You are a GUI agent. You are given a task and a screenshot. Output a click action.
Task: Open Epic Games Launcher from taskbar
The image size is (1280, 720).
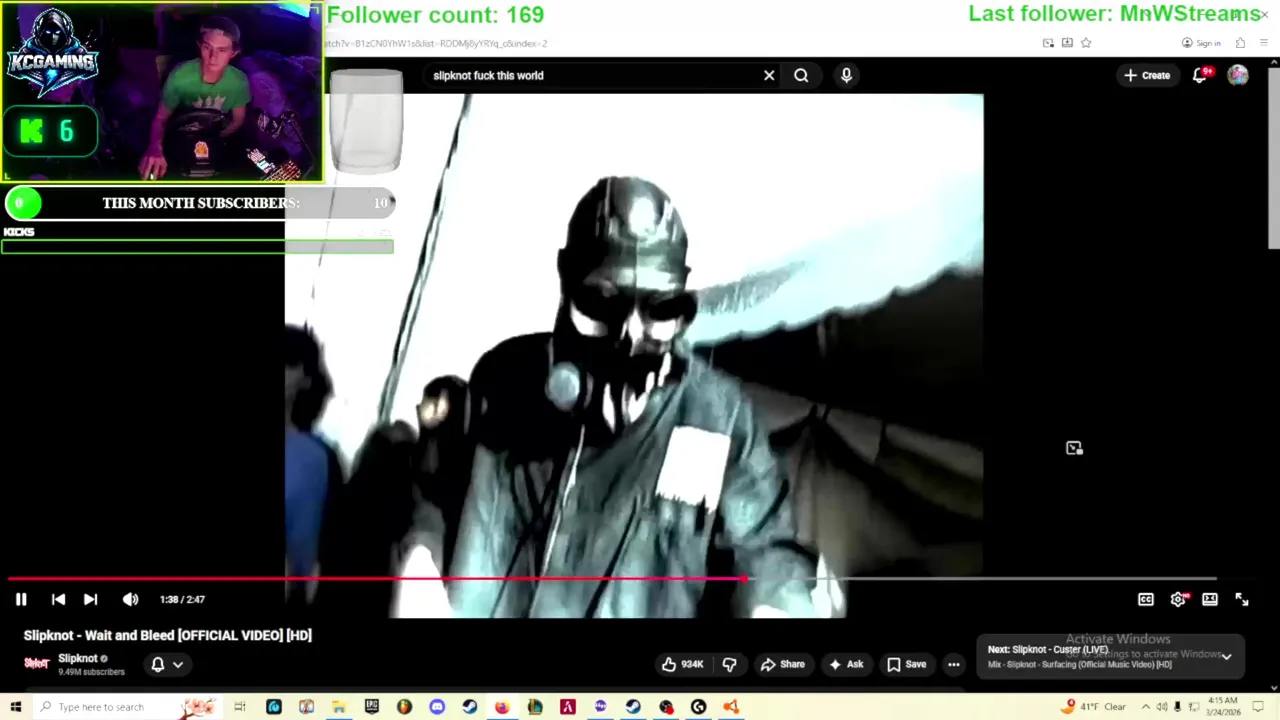(371, 707)
